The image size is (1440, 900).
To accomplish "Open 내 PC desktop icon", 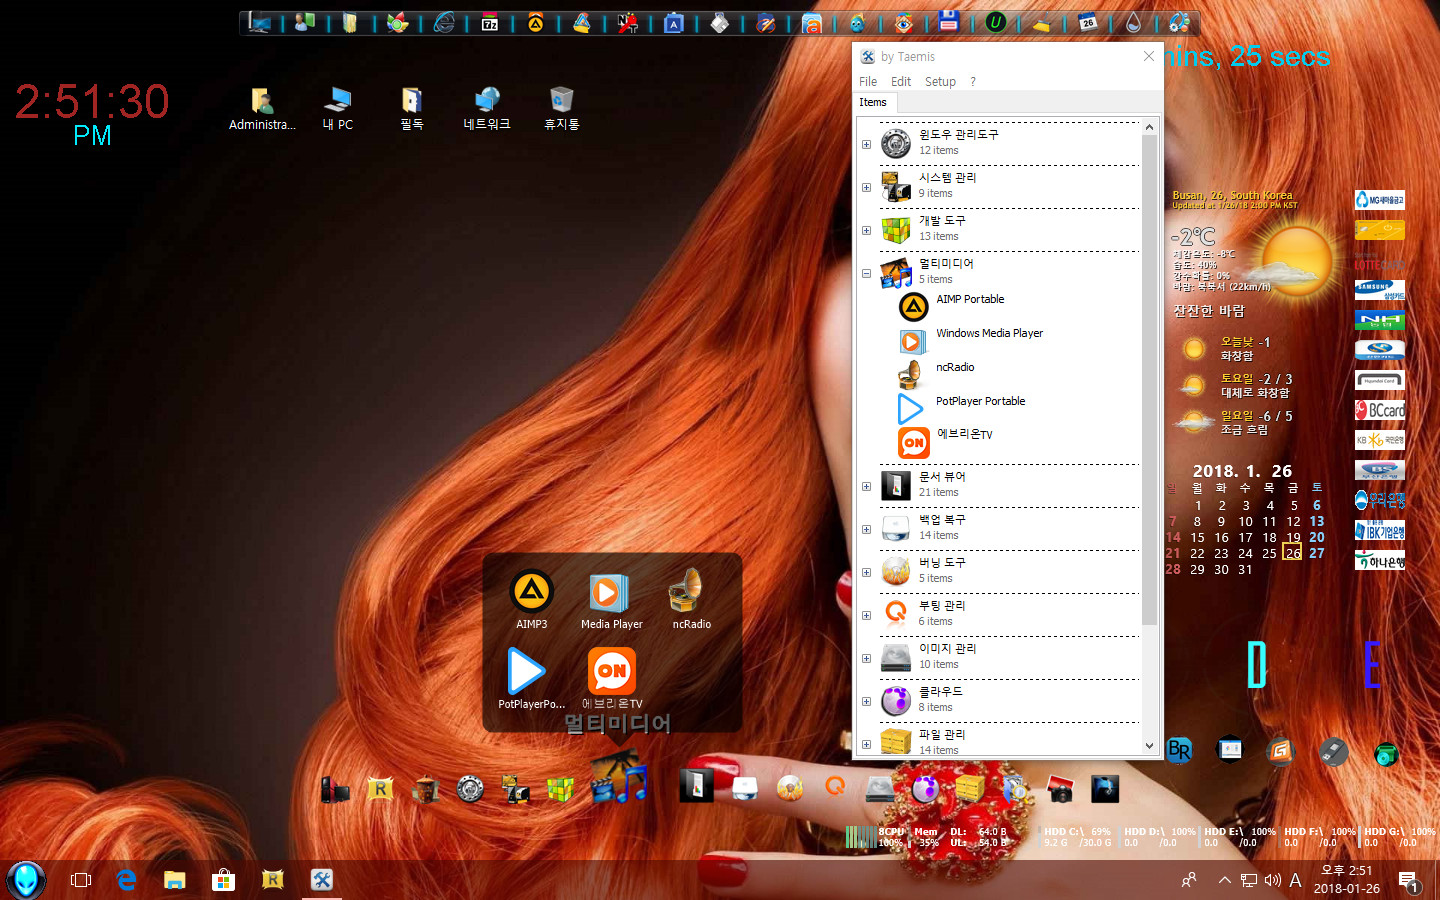I will coord(337,108).
